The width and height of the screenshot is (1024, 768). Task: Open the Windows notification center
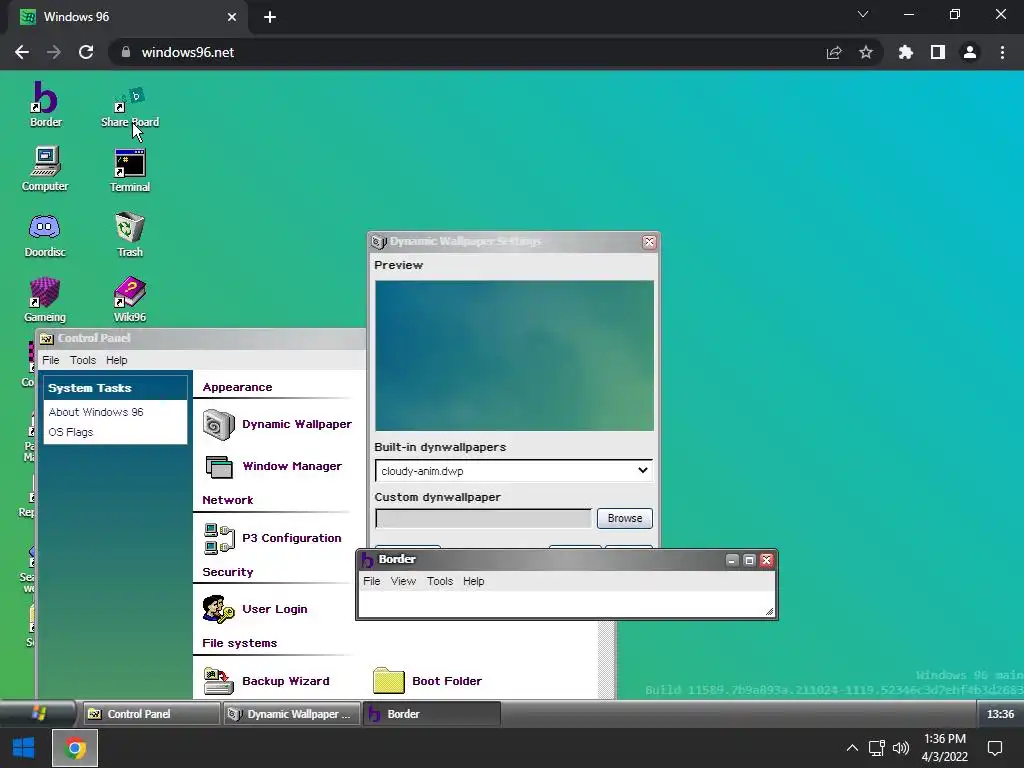[995, 748]
